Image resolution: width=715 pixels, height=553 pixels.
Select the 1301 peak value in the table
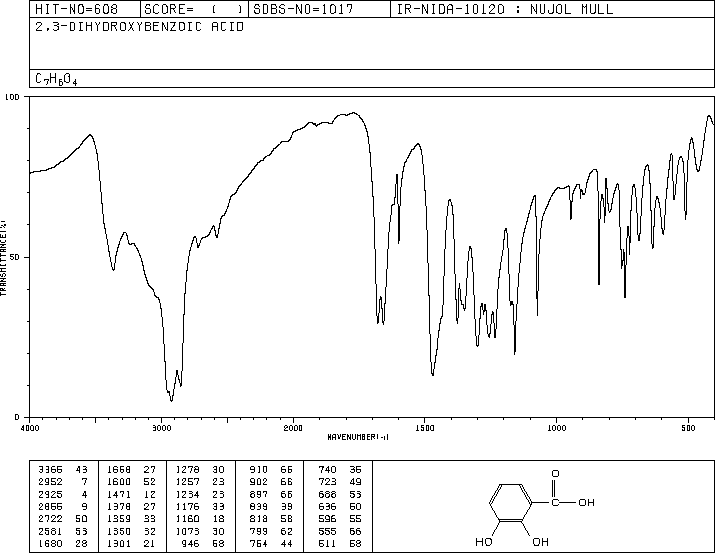point(119,543)
